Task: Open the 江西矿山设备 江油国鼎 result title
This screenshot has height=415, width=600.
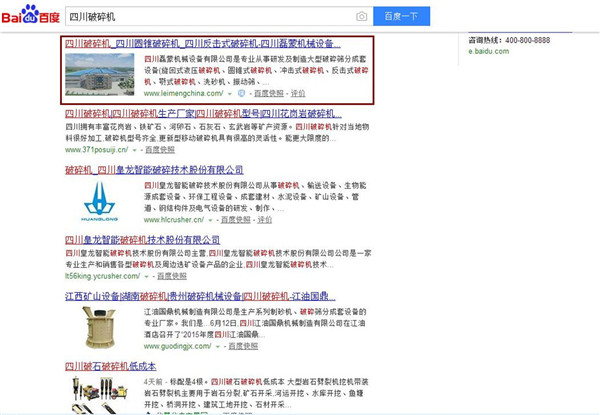Action: click(x=200, y=296)
